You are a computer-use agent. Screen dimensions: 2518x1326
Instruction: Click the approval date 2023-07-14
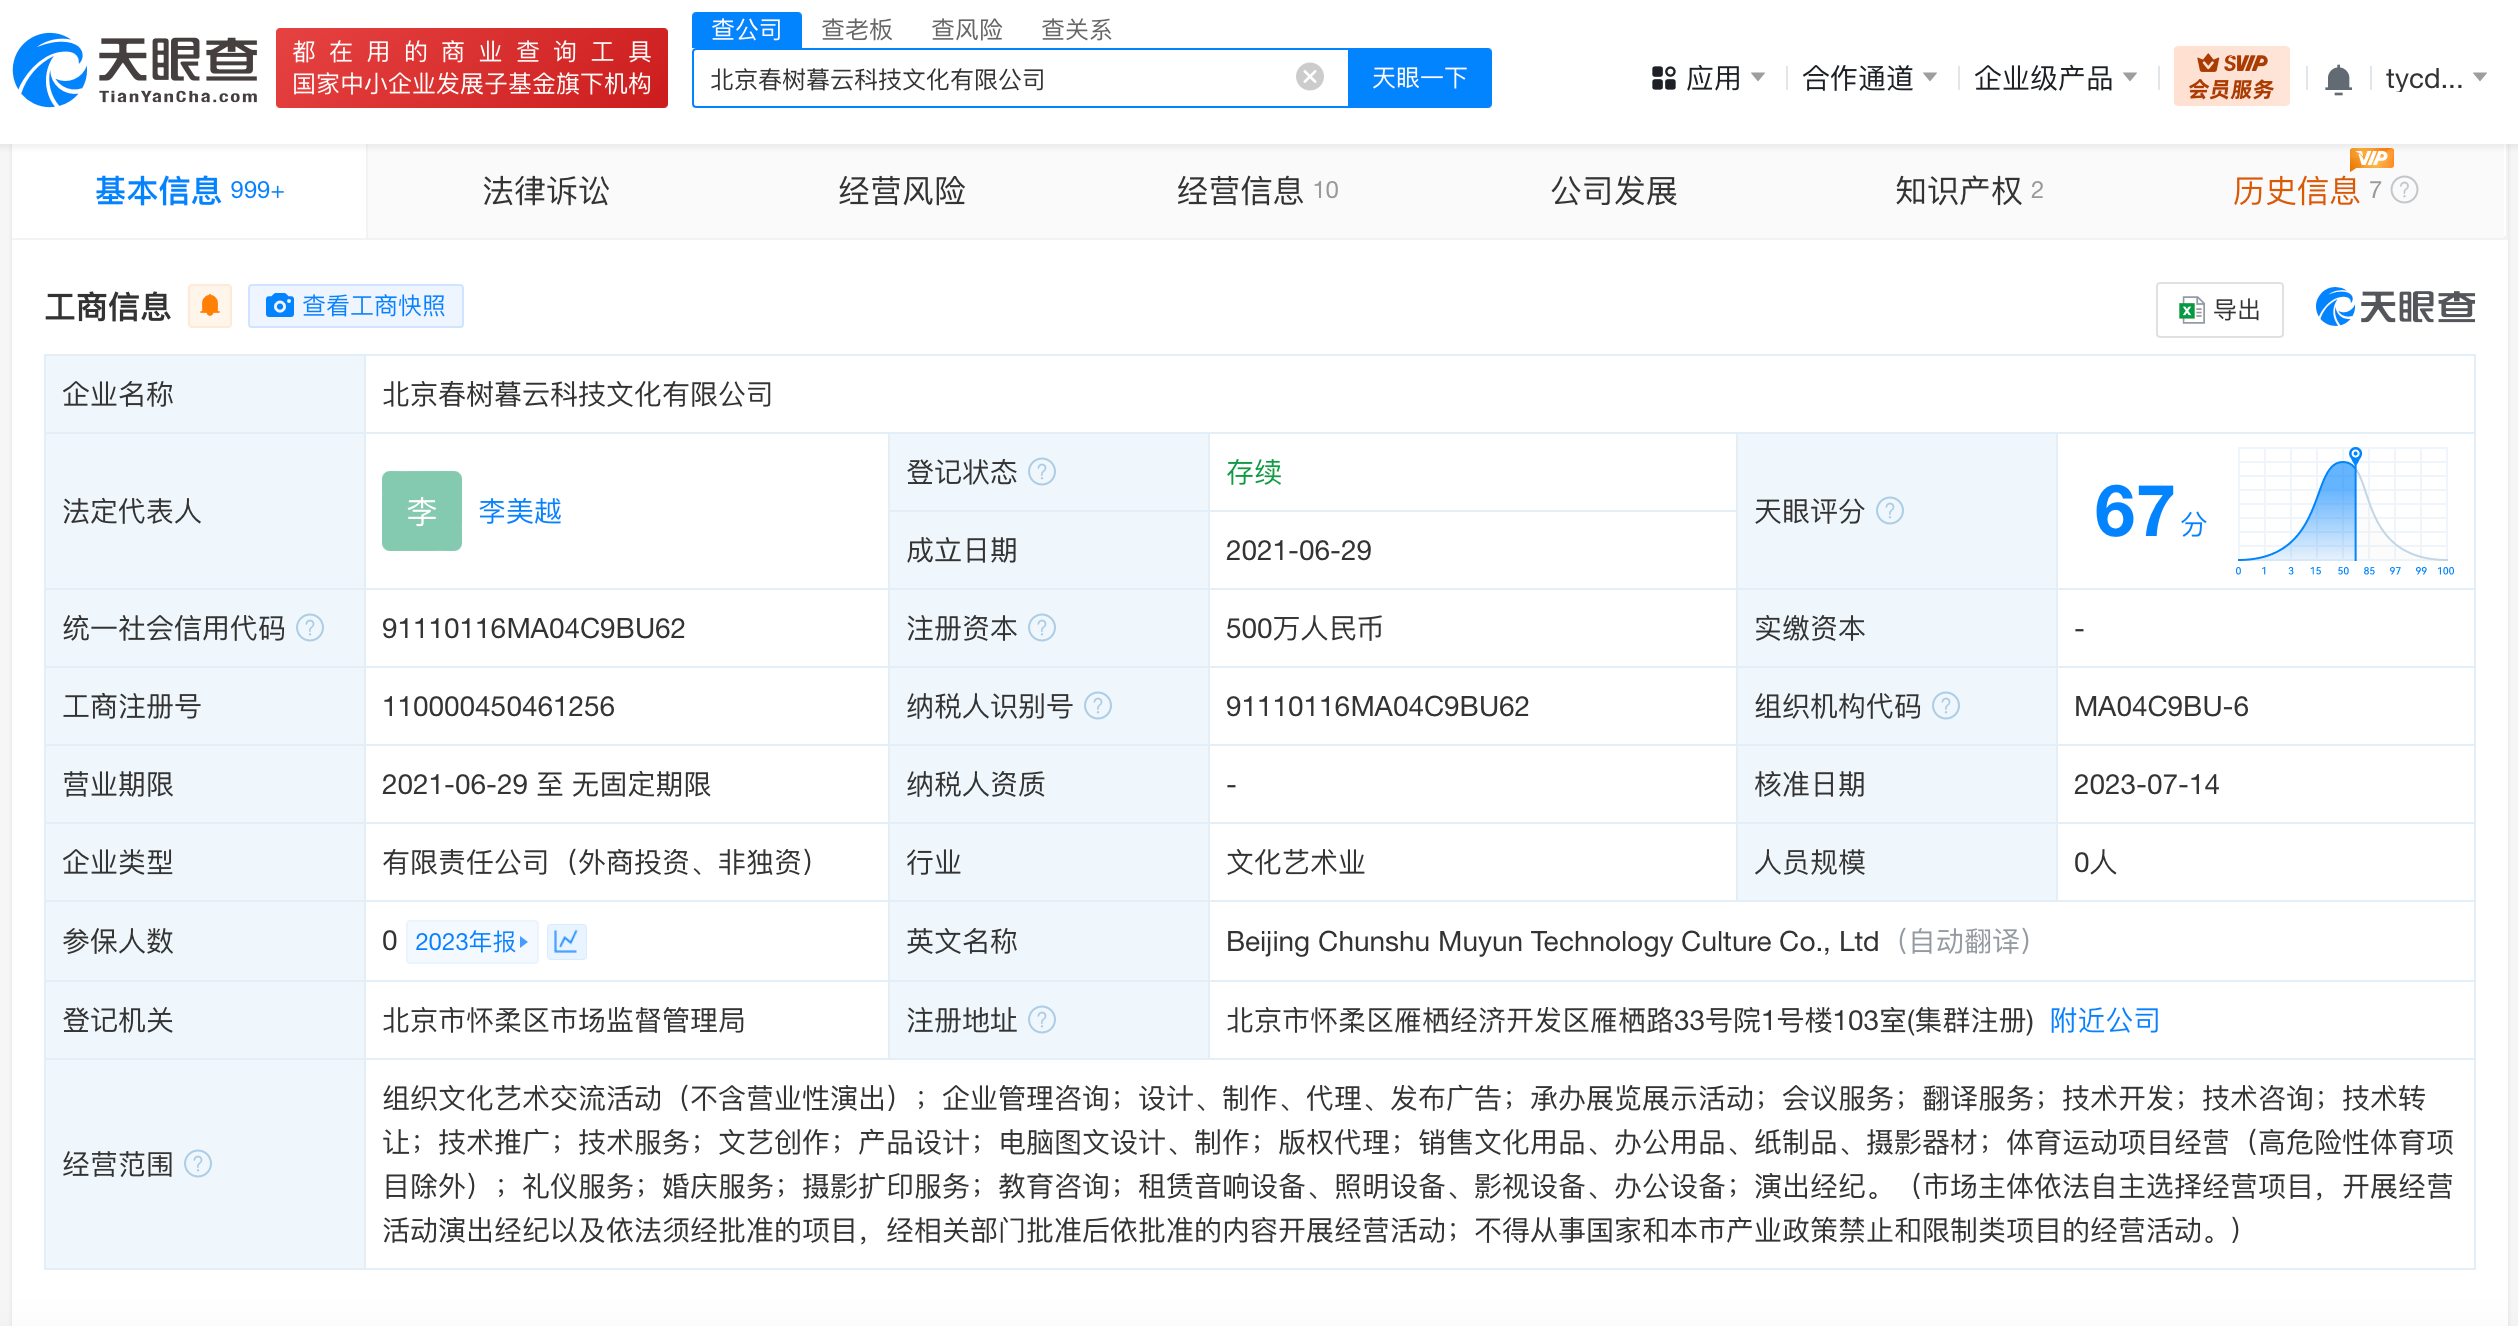pyautogui.click(x=2146, y=784)
